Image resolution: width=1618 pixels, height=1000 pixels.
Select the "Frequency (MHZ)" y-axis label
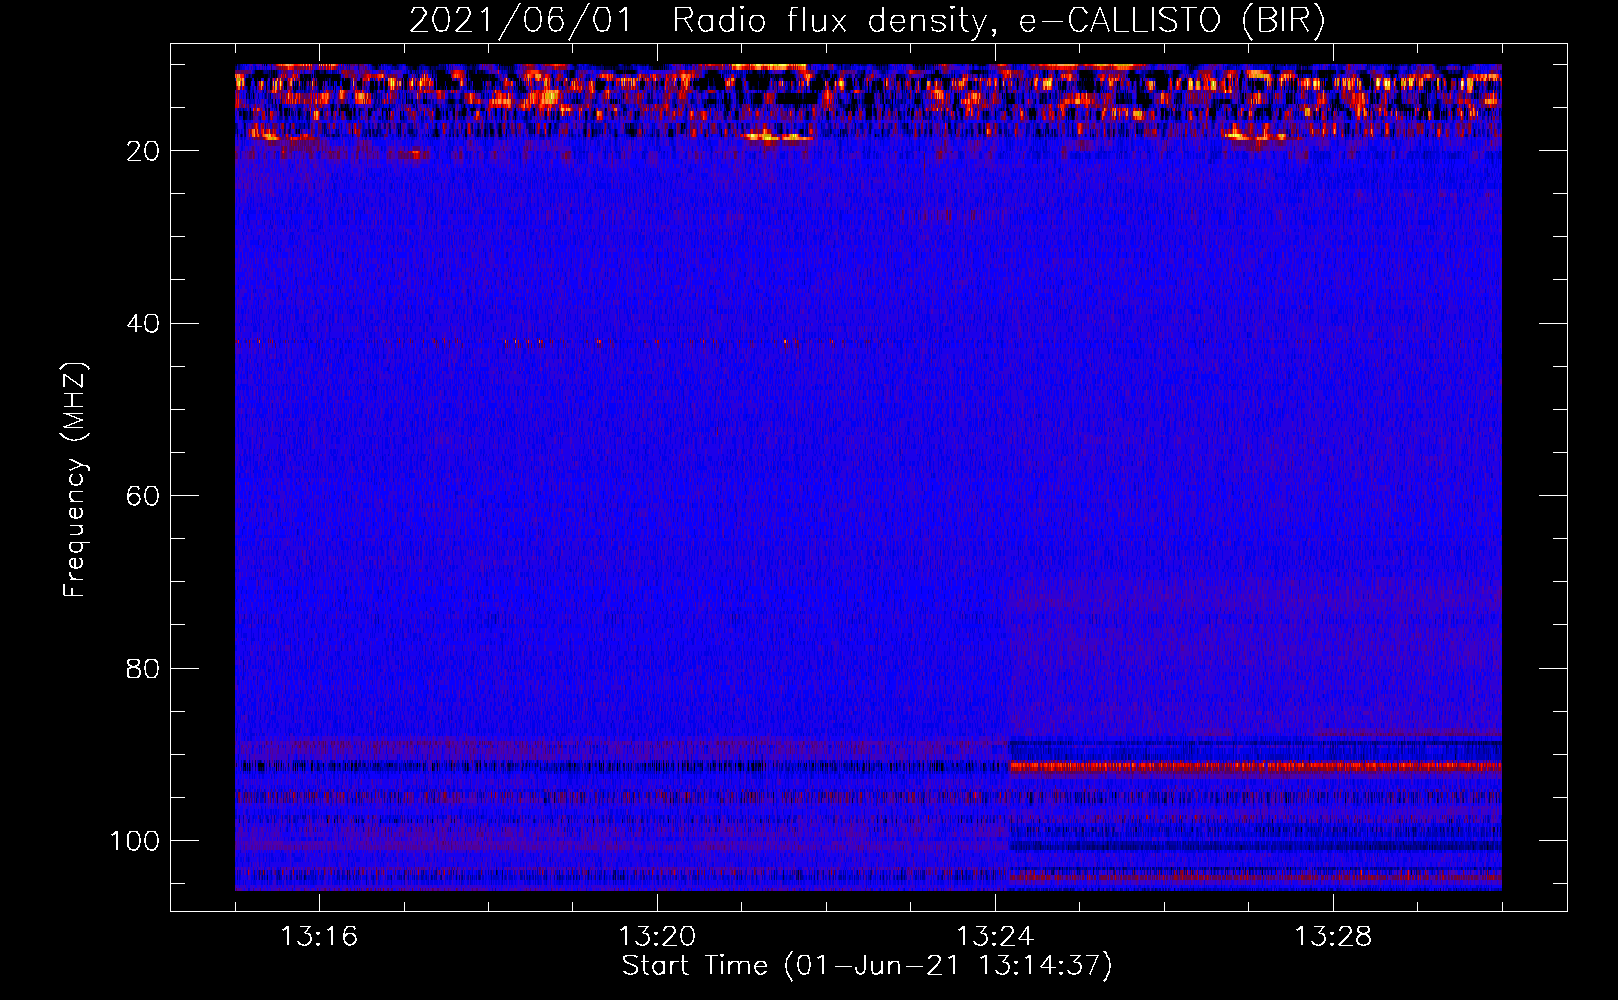pyautogui.click(x=75, y=480)
